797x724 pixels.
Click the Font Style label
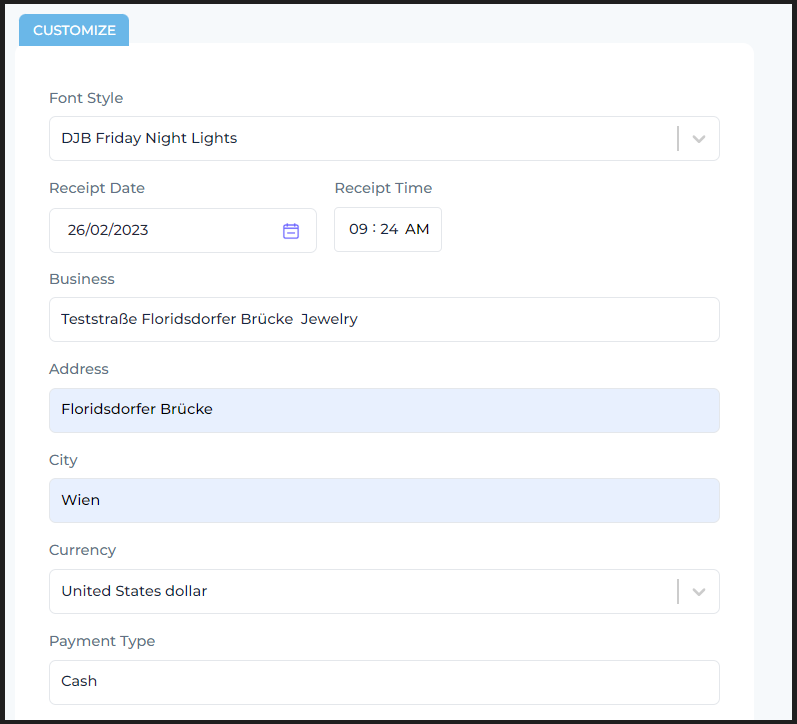pos(86,98)
